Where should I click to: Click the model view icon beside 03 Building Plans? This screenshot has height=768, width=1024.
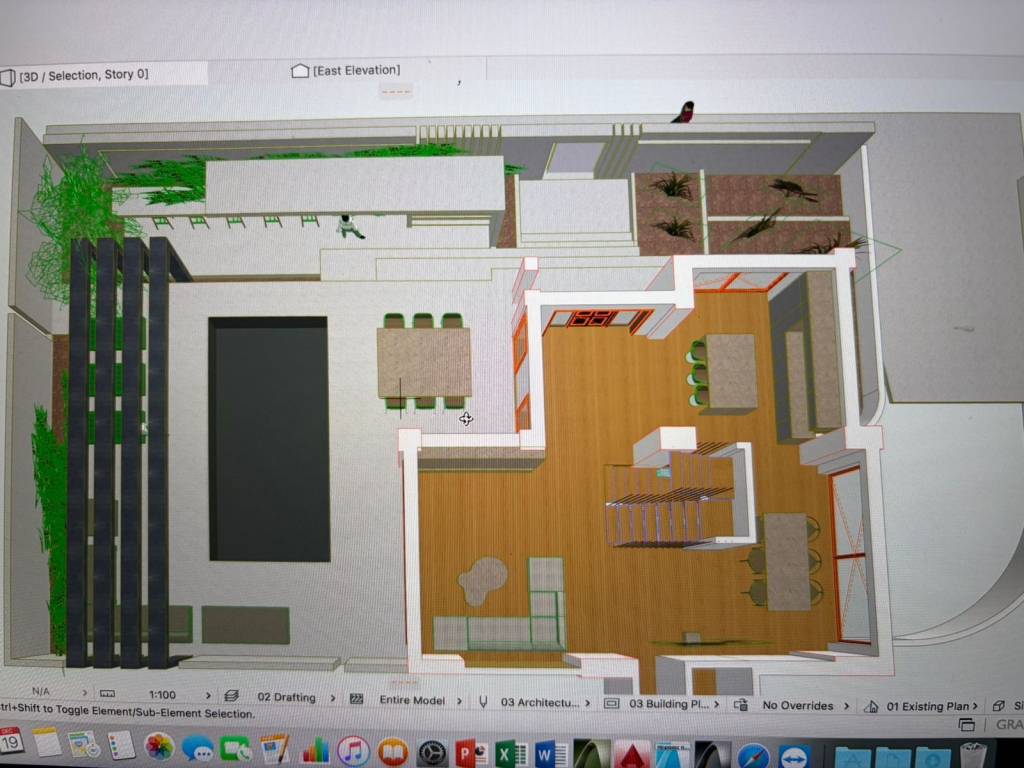[x=612, y=703]
